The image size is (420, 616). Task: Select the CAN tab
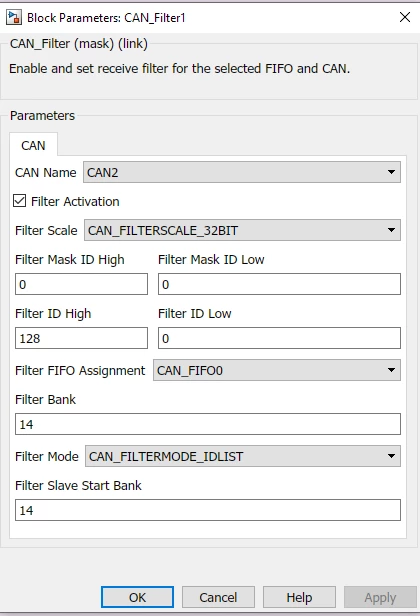click(x=33, y=145)
